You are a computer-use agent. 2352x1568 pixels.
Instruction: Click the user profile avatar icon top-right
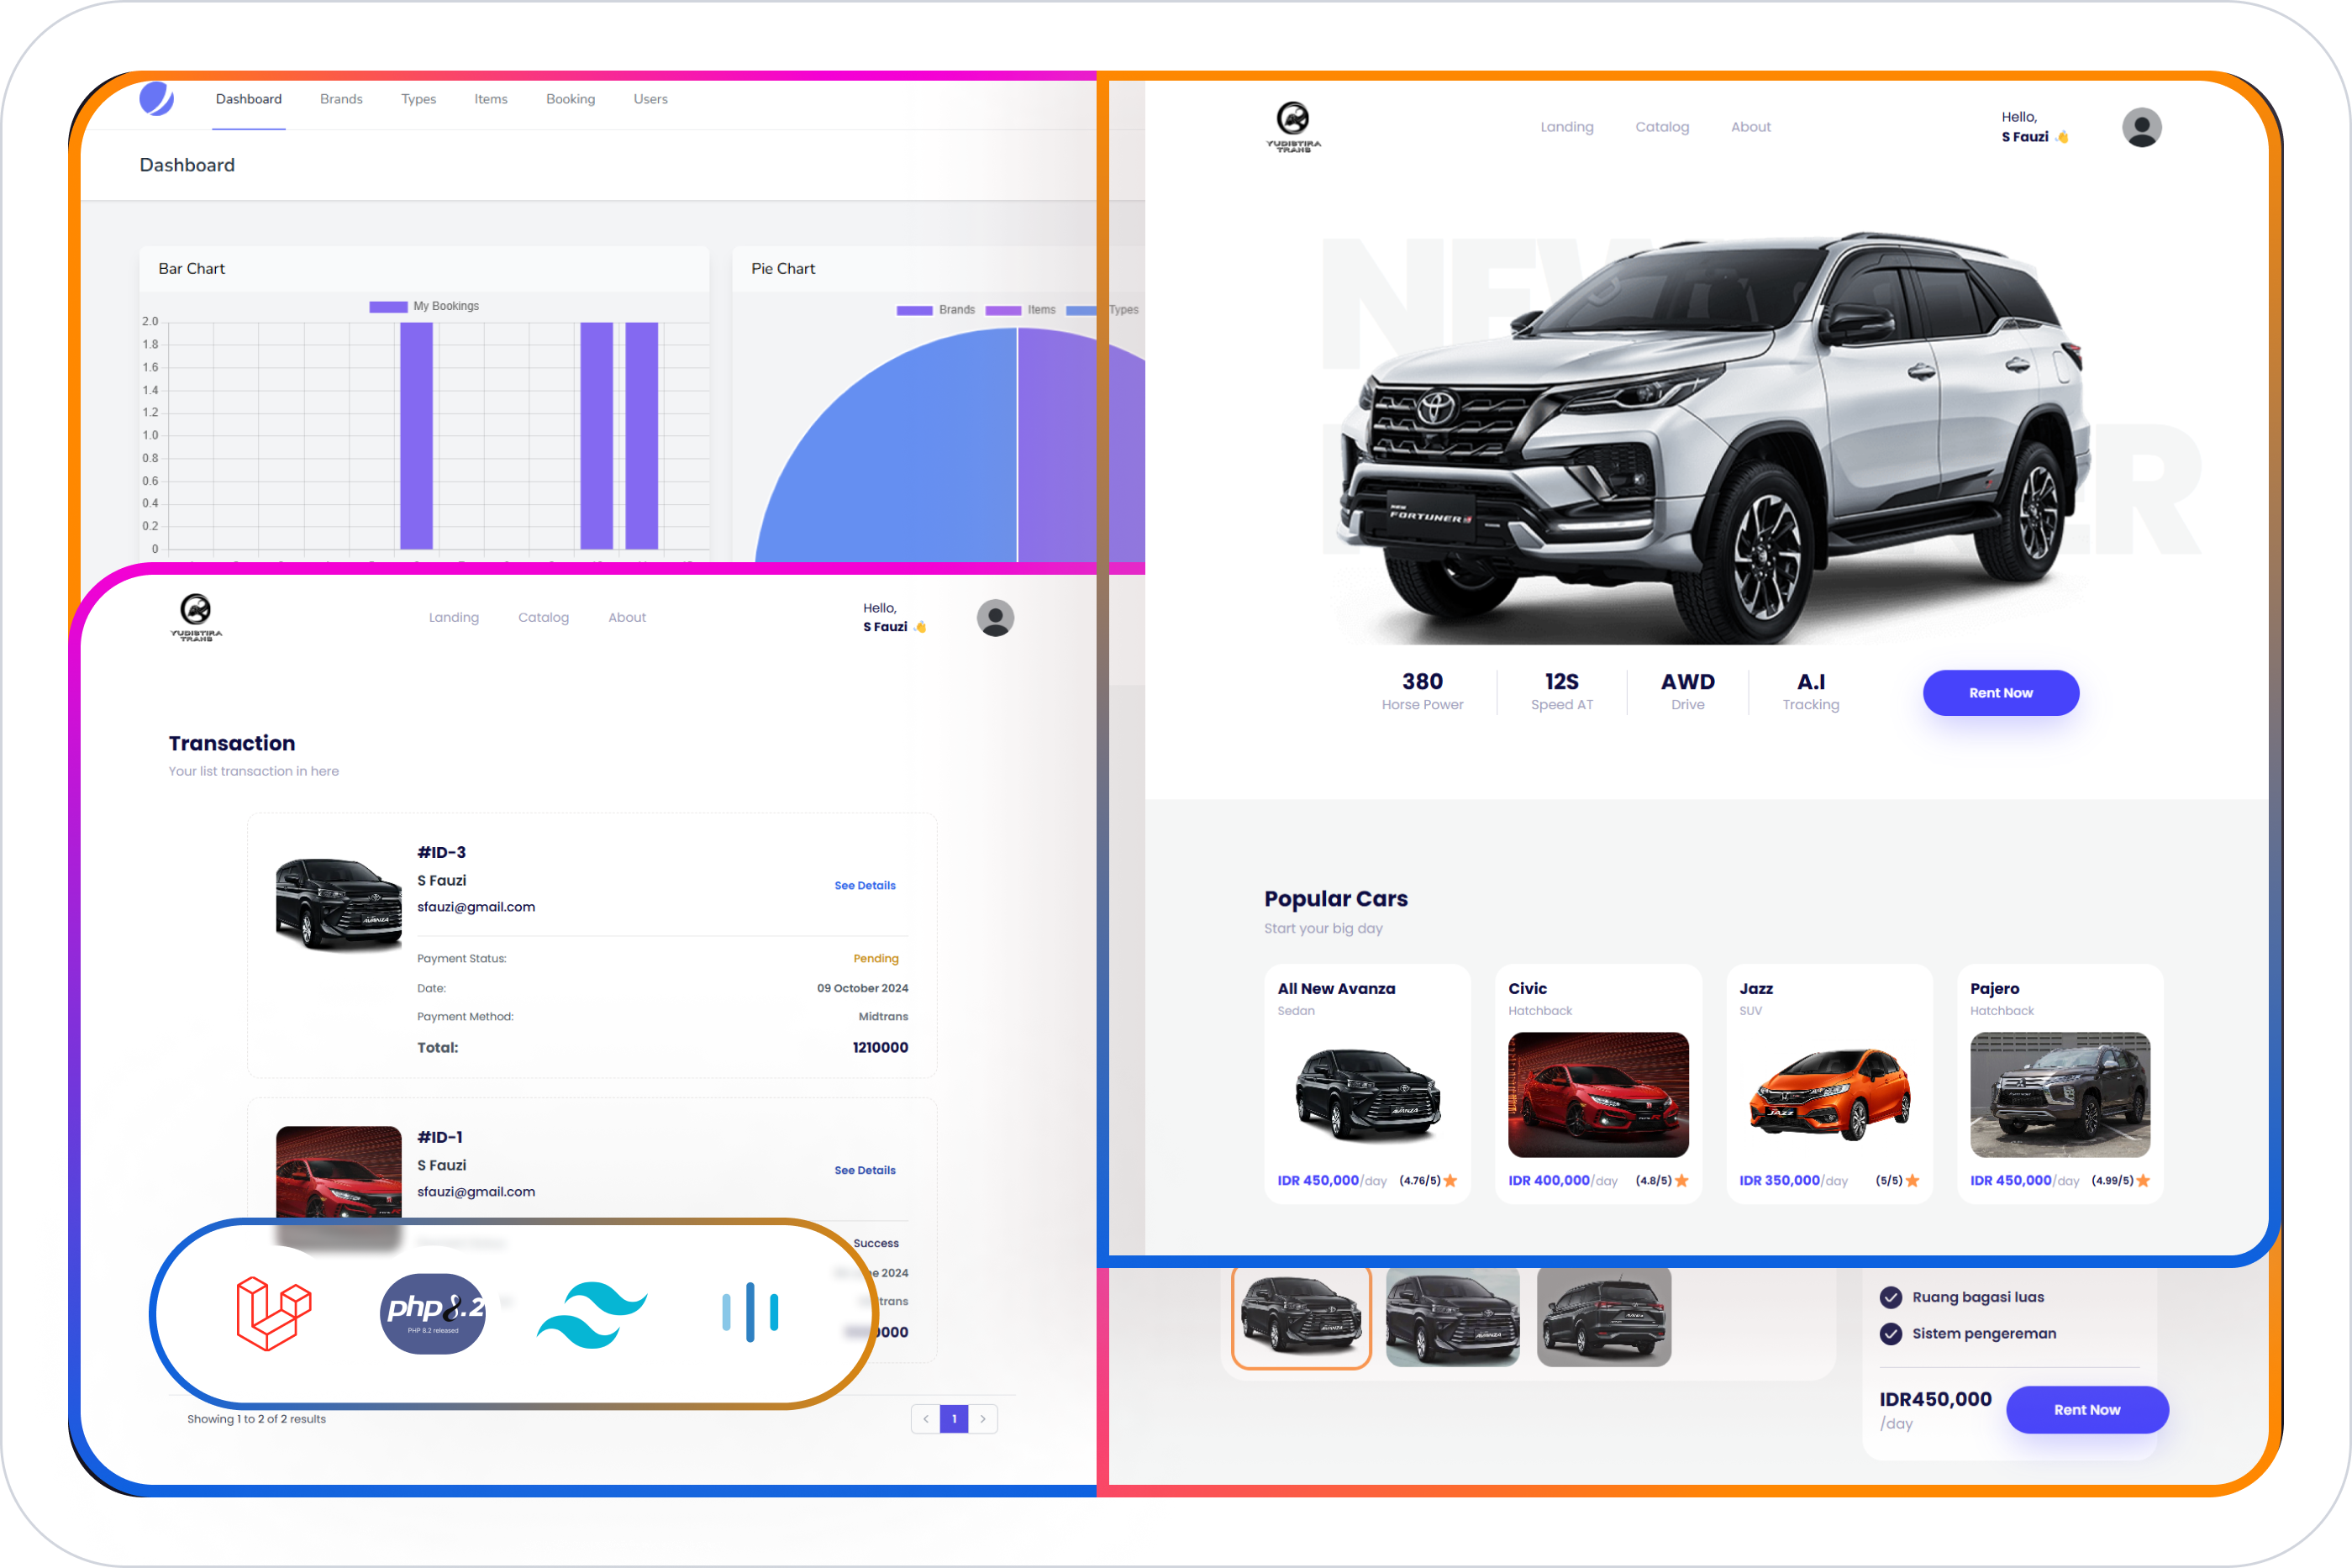click(x=2140, y=124)
